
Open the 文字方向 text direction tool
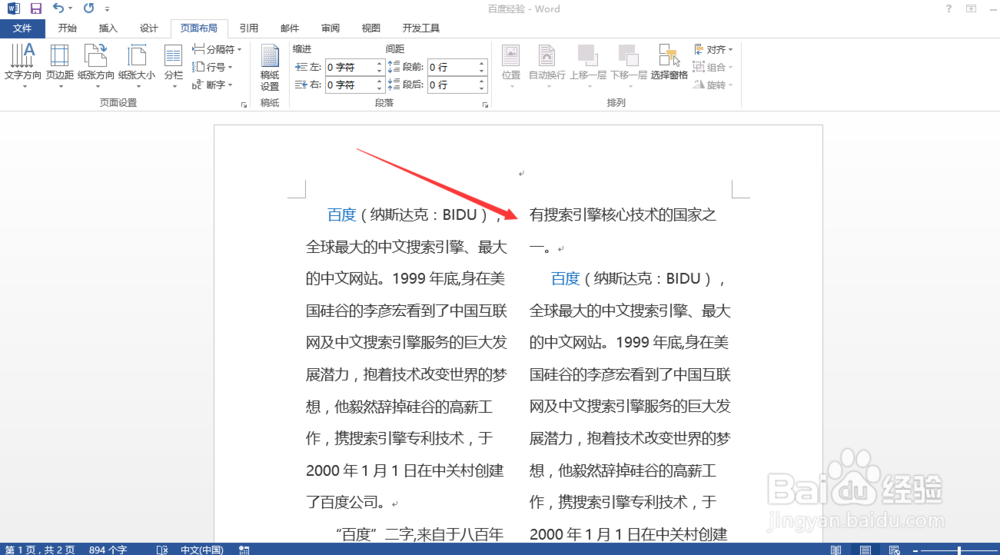tap(23, 66)
